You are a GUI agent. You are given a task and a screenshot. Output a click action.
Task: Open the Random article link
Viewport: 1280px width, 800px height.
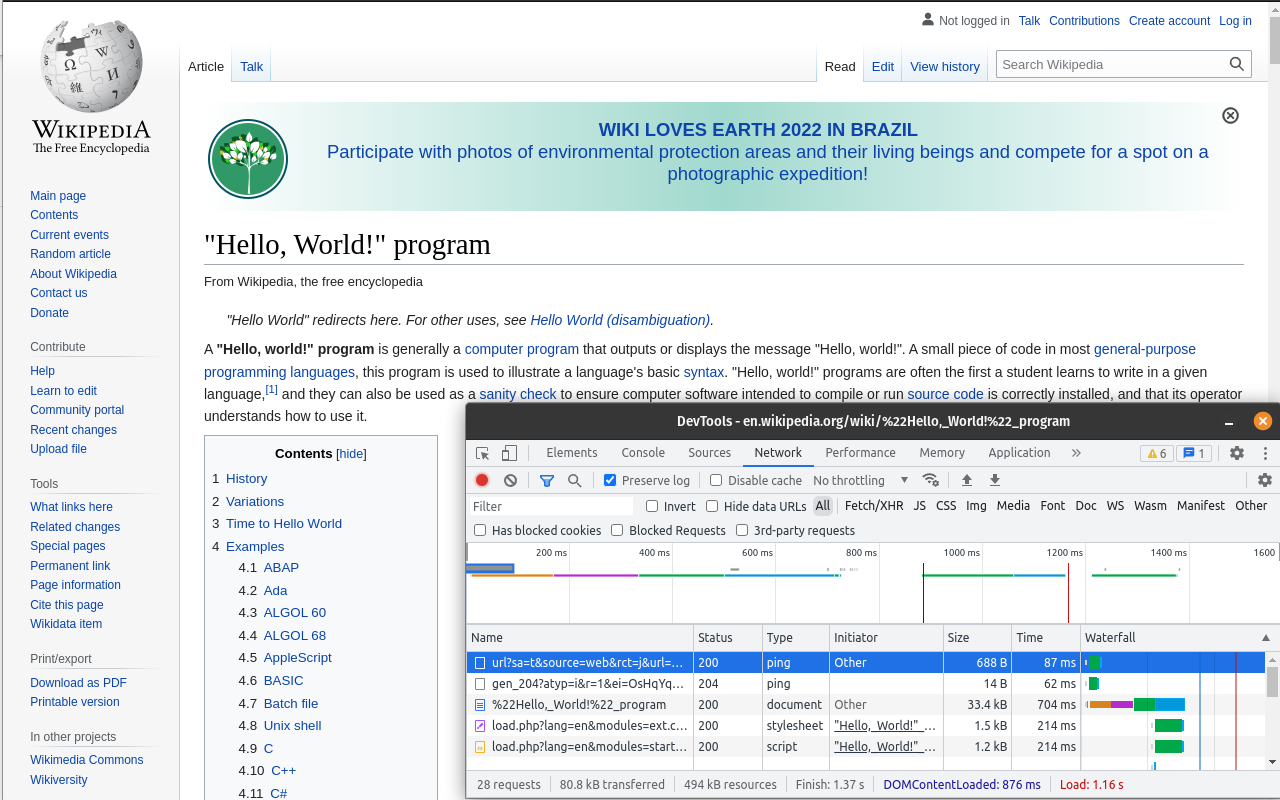70,254
